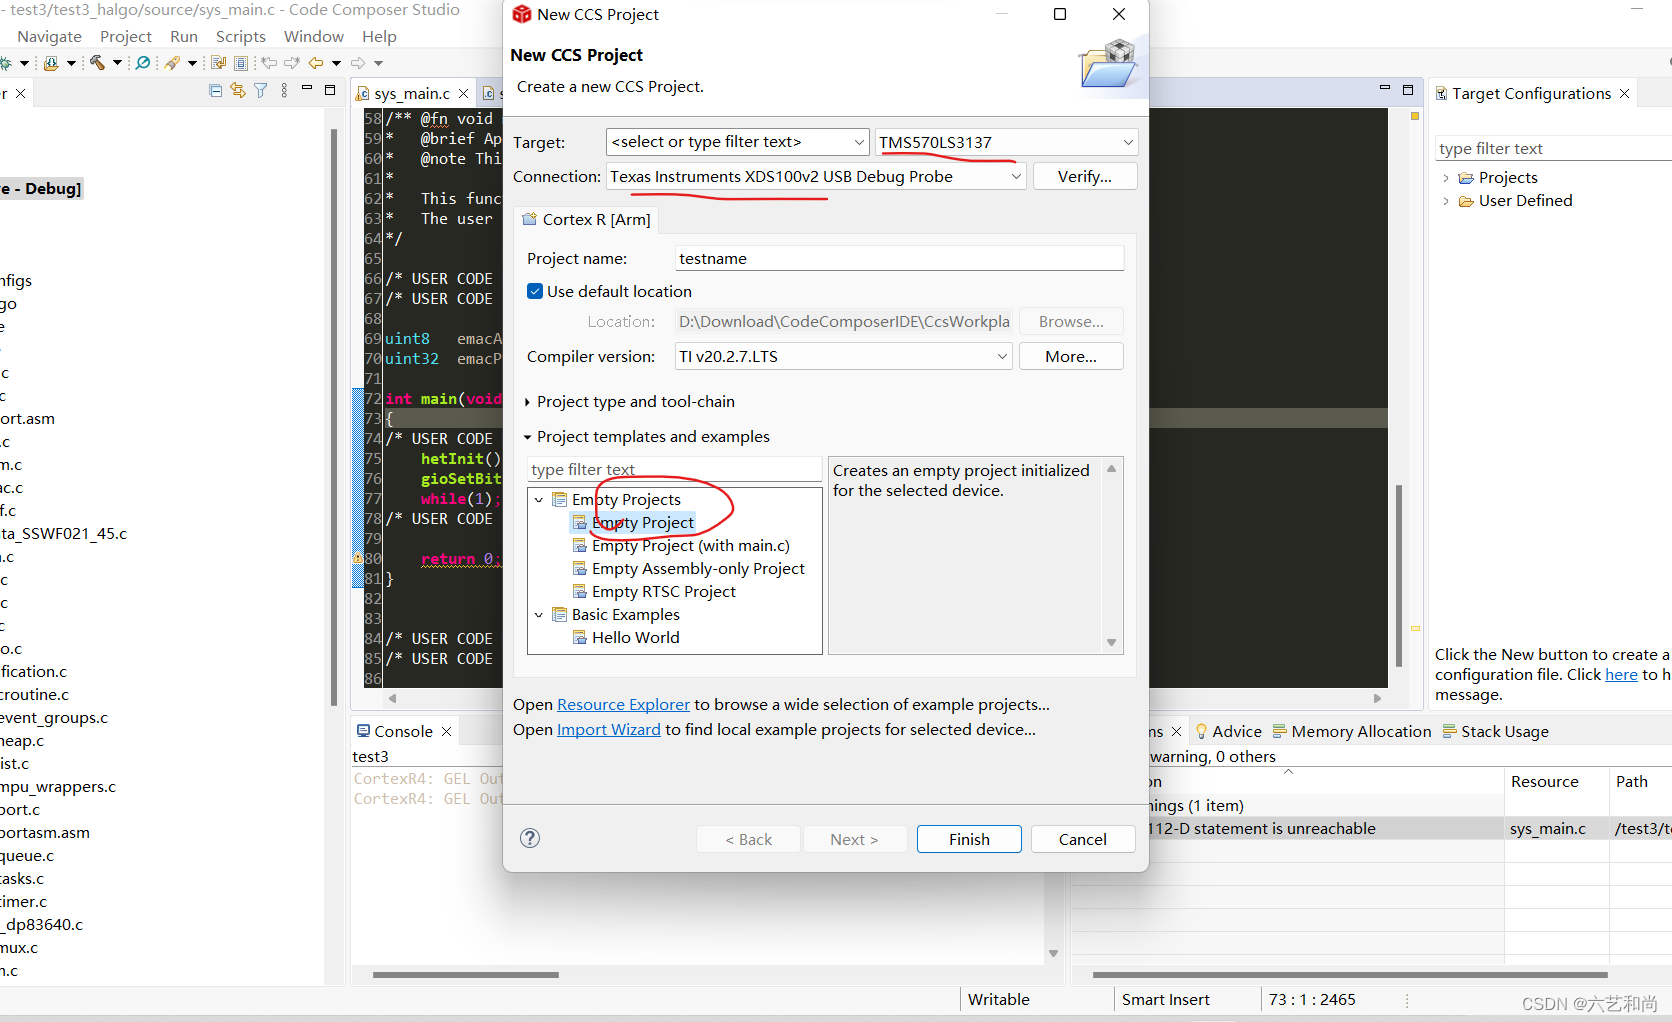This screenshot has width=1672, height=1022.
Task: Click the debug bug icon in toolbar
Action: pyautogui.click(x=5, y=63)
